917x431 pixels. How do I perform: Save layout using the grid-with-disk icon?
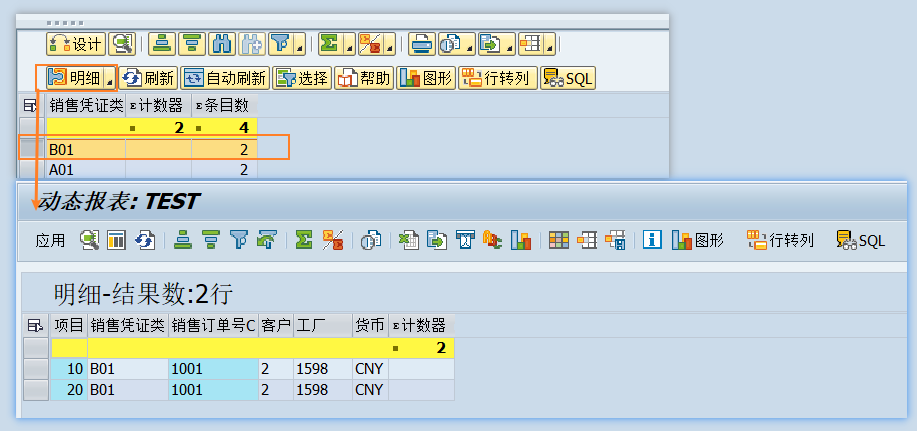pos(615,240)
